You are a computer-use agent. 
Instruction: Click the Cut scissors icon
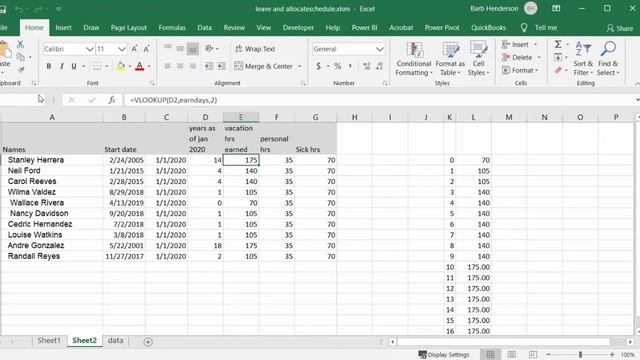pyautogui.click(x=20, y=44)
